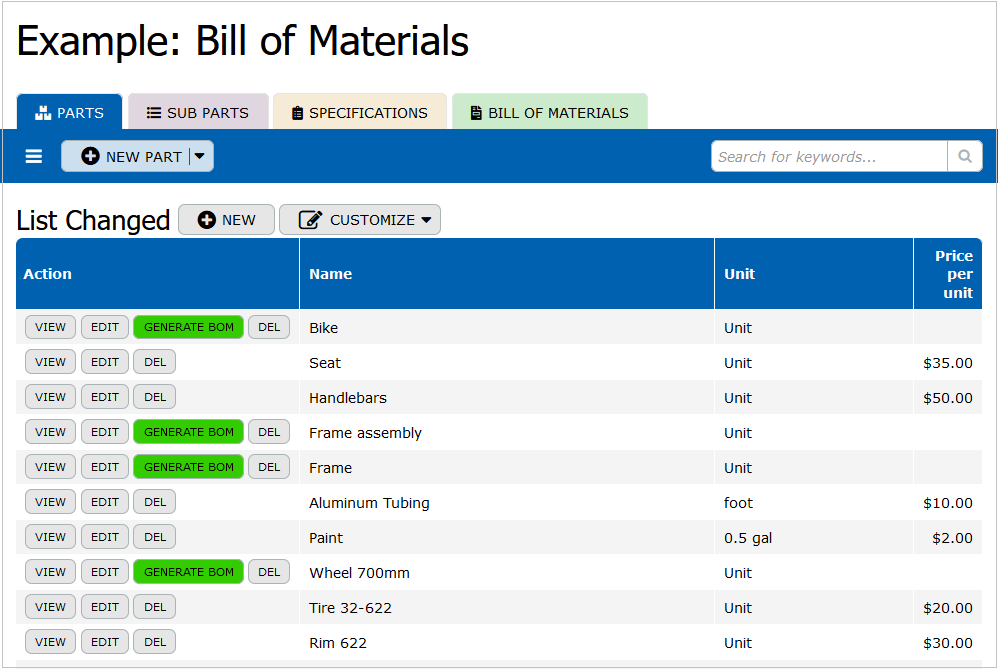Sort by the Name column header
998x669 pixels.
(x=331, y=274)
